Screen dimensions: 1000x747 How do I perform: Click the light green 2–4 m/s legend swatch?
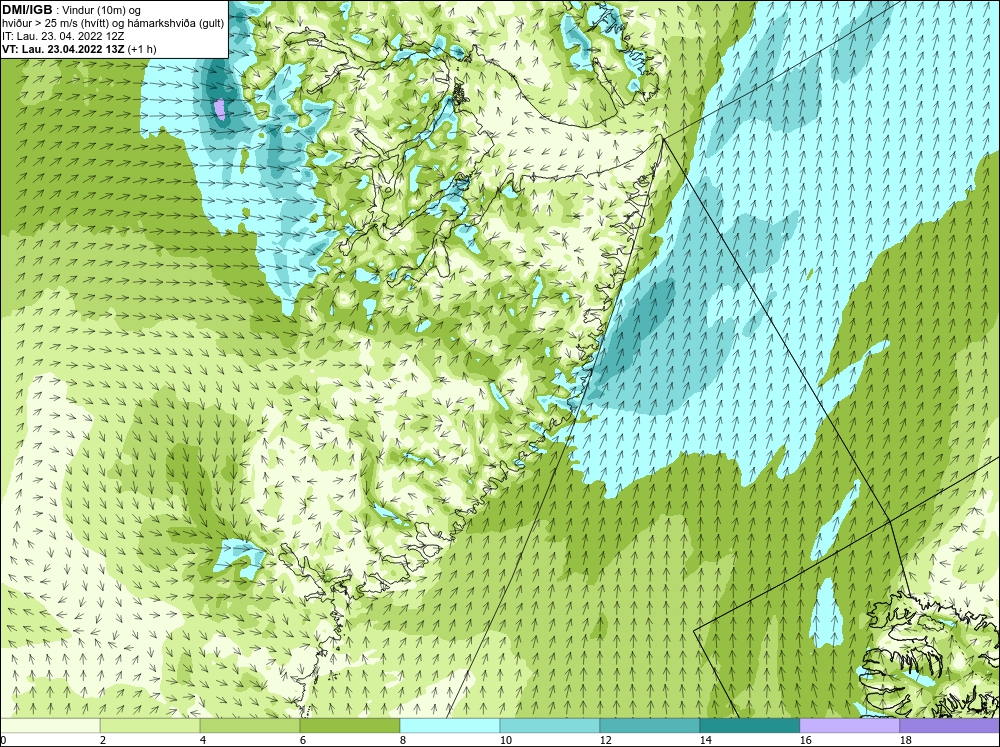point(150,725)
